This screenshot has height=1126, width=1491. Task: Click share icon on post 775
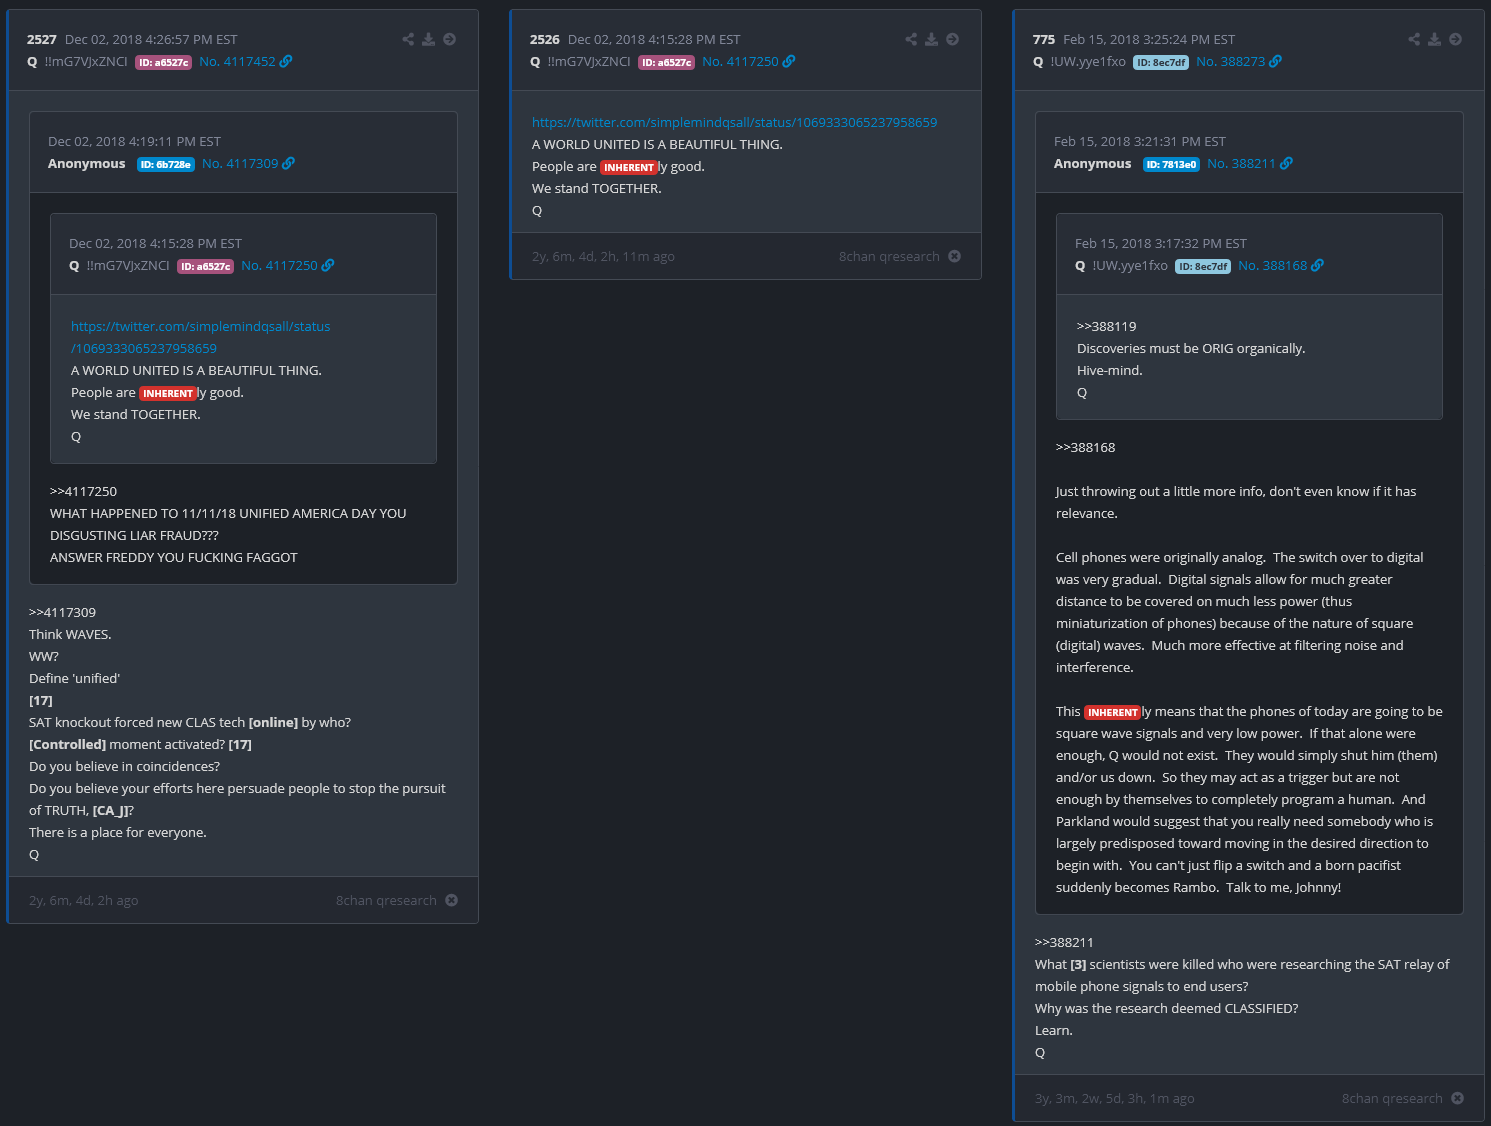point(1414,39)
